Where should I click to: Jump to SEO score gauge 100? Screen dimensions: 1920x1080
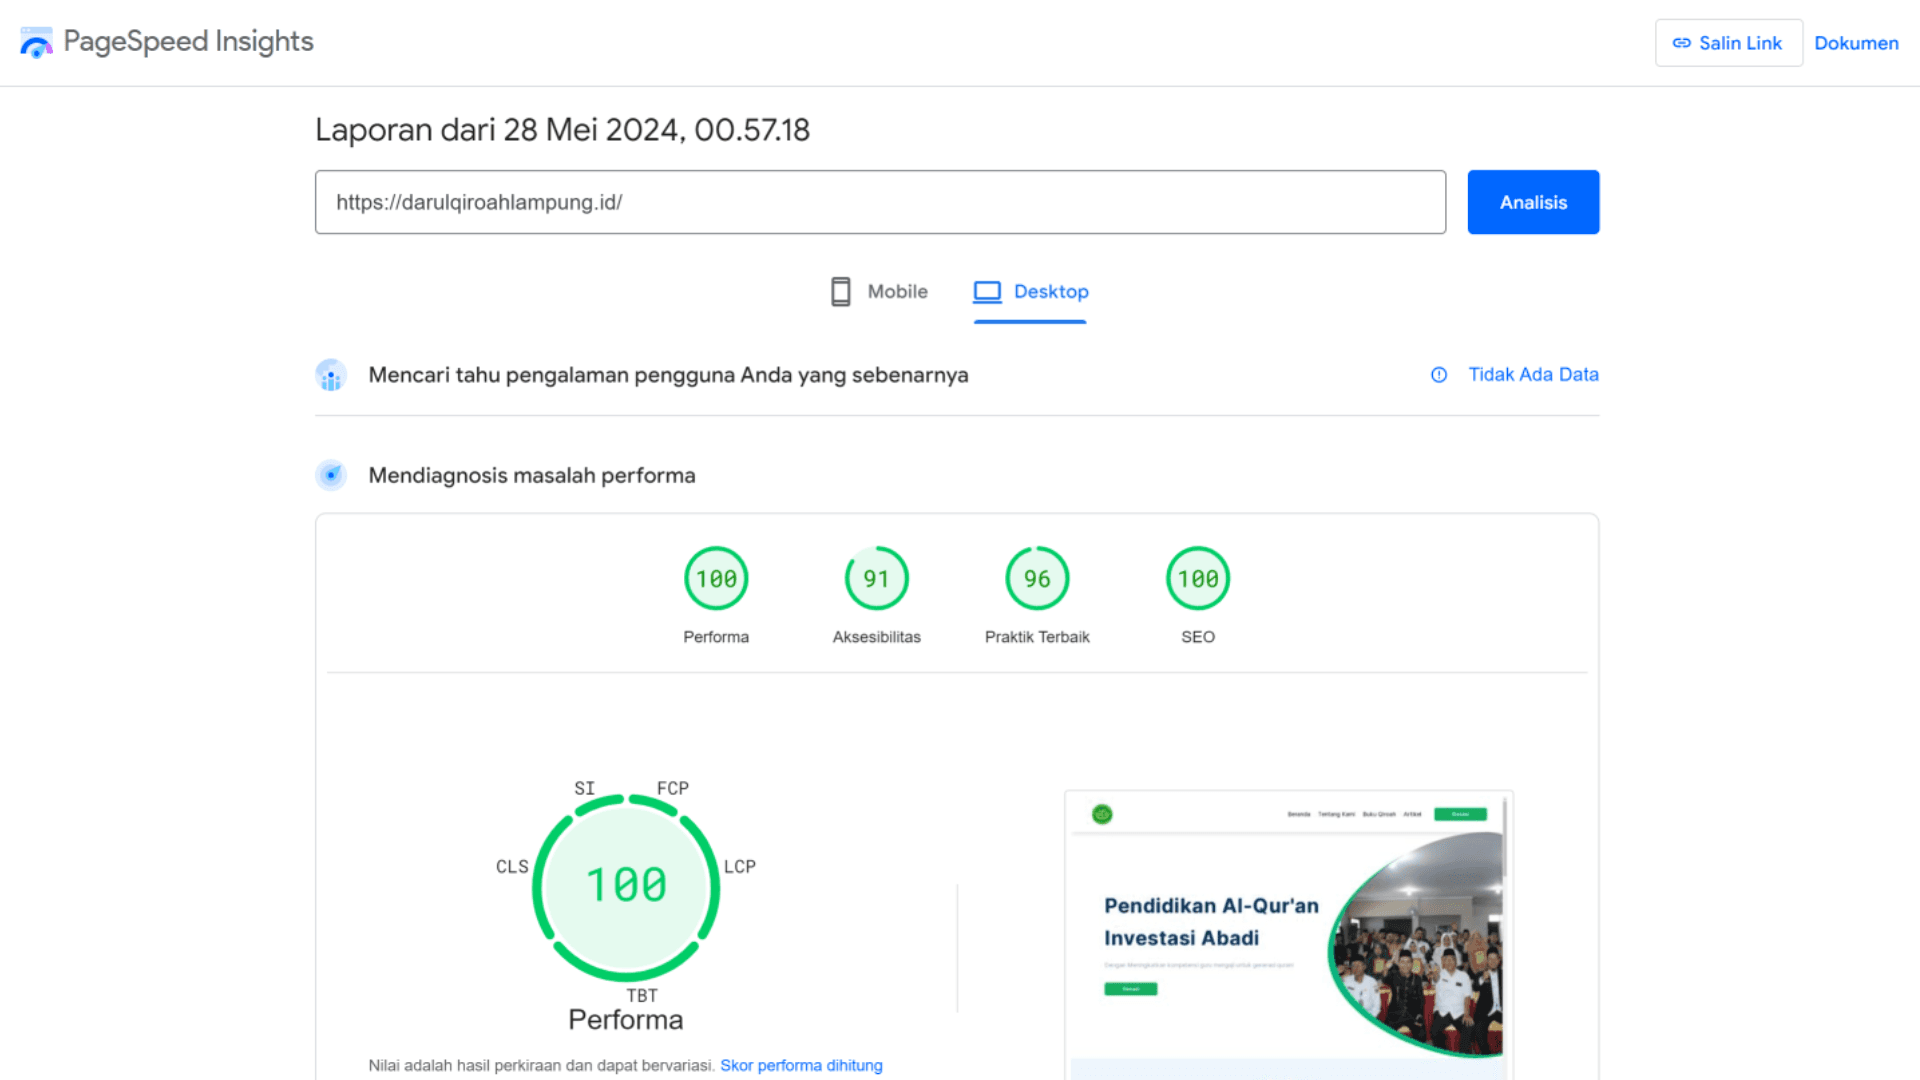[1198, 579]
